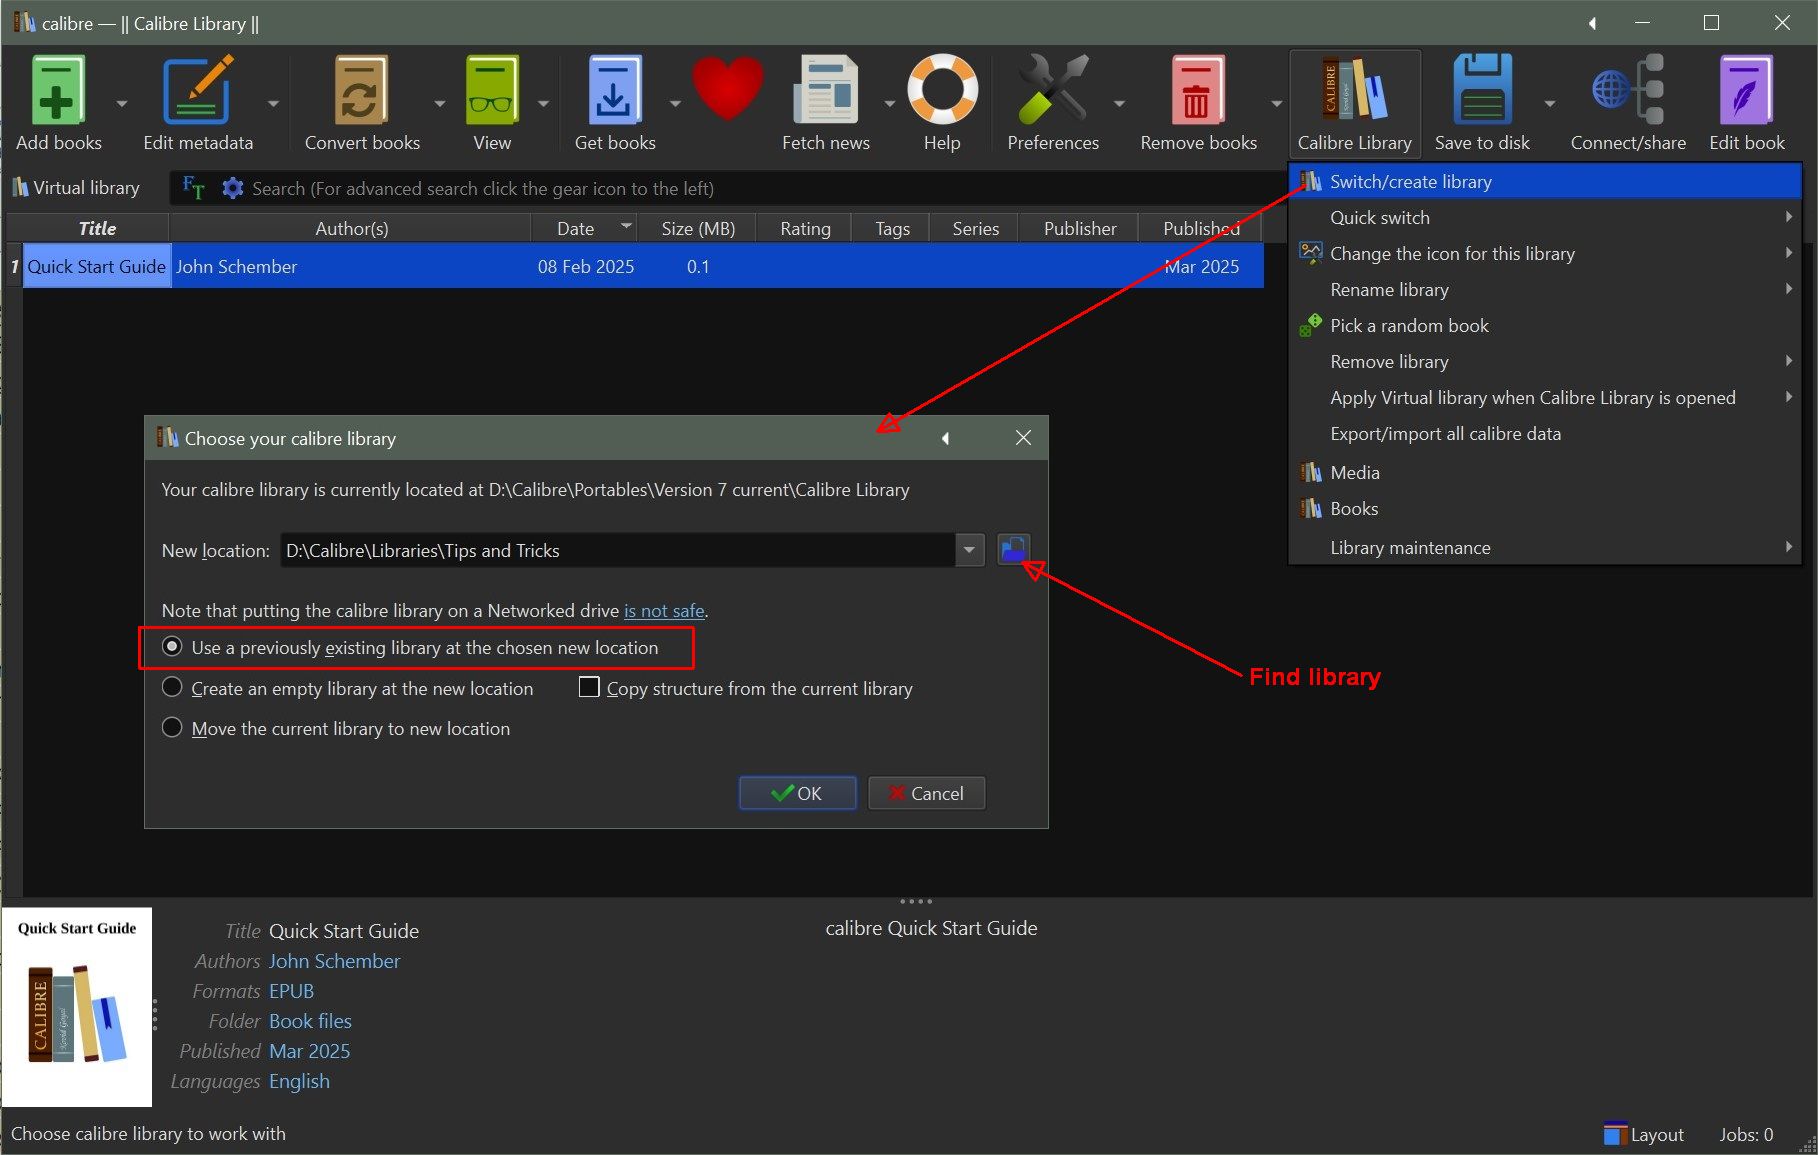
Task: Choose 'Change the icon for this library'
Action: (1545, 253)
